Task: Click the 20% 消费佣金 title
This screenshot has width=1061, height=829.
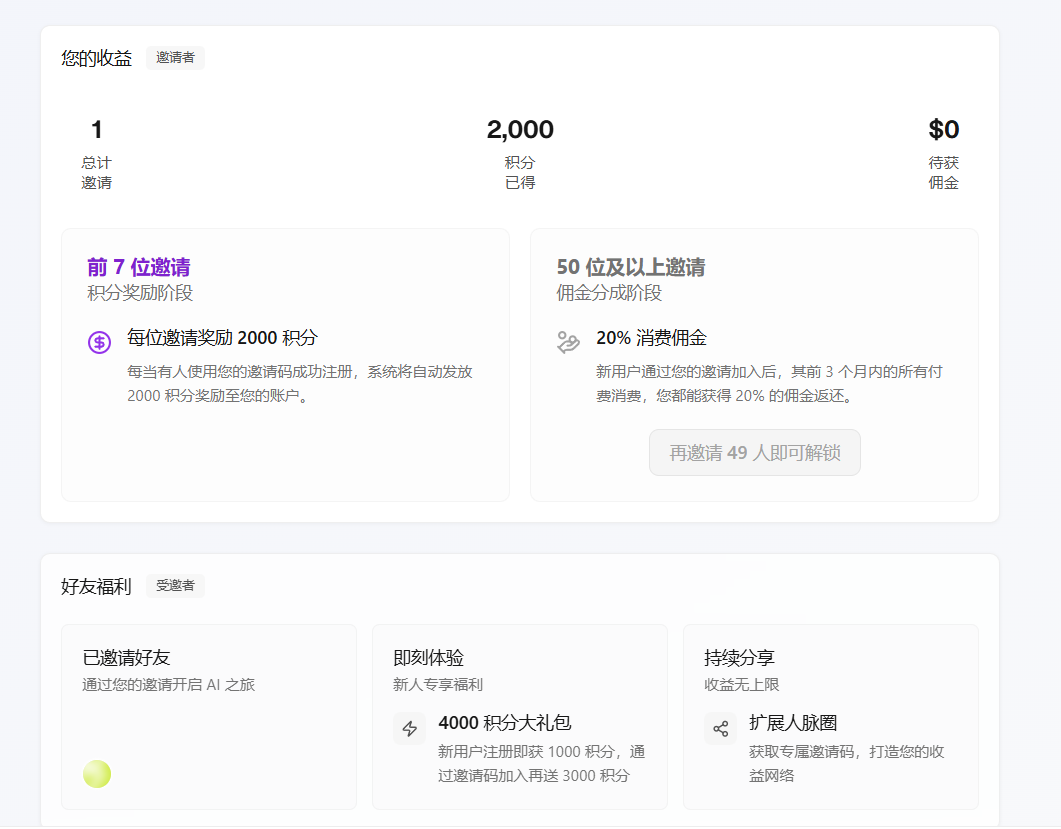Action: click(651, 338)
